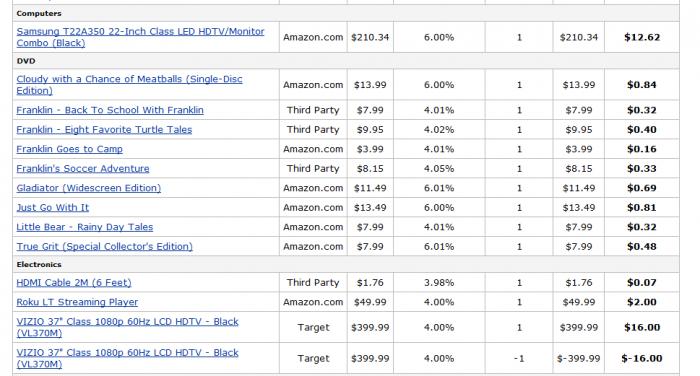
Task: Open returned VIZIO 37" HDTV link with quantity -1
Action: point(127,358)
